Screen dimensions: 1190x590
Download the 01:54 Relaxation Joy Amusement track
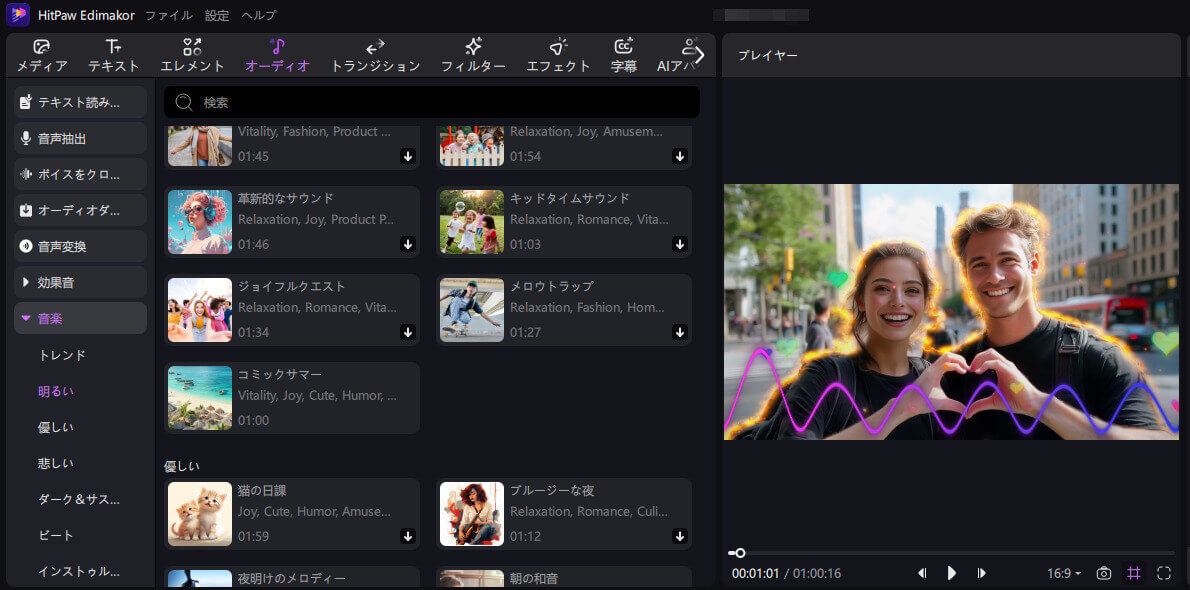click(679, 156)
